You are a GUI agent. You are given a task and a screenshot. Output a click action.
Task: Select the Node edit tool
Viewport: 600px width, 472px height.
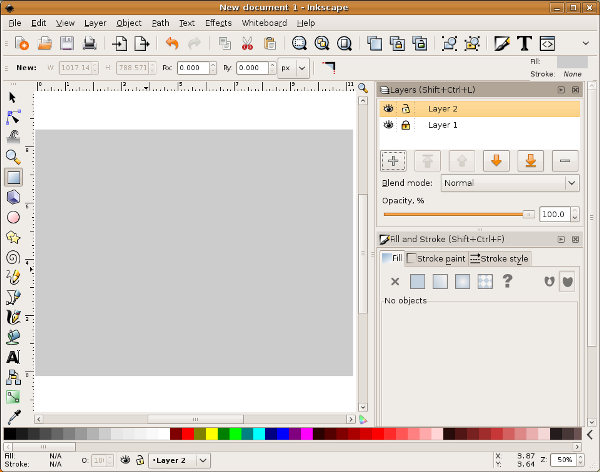pyautogui.click(x=13, y=117)
